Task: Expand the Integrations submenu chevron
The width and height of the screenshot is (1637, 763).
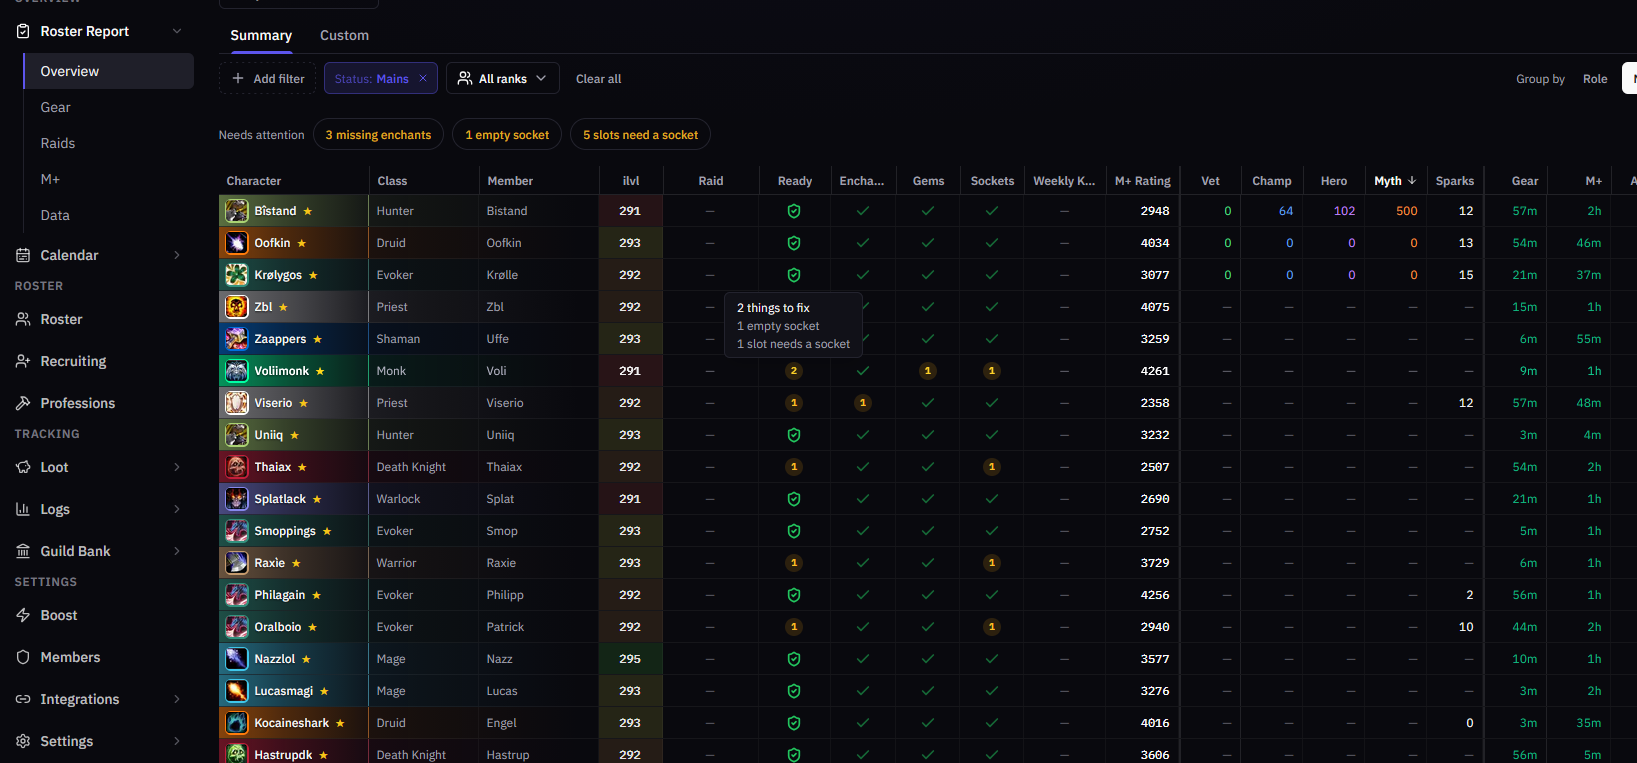Action: click(x=177, y=699)
